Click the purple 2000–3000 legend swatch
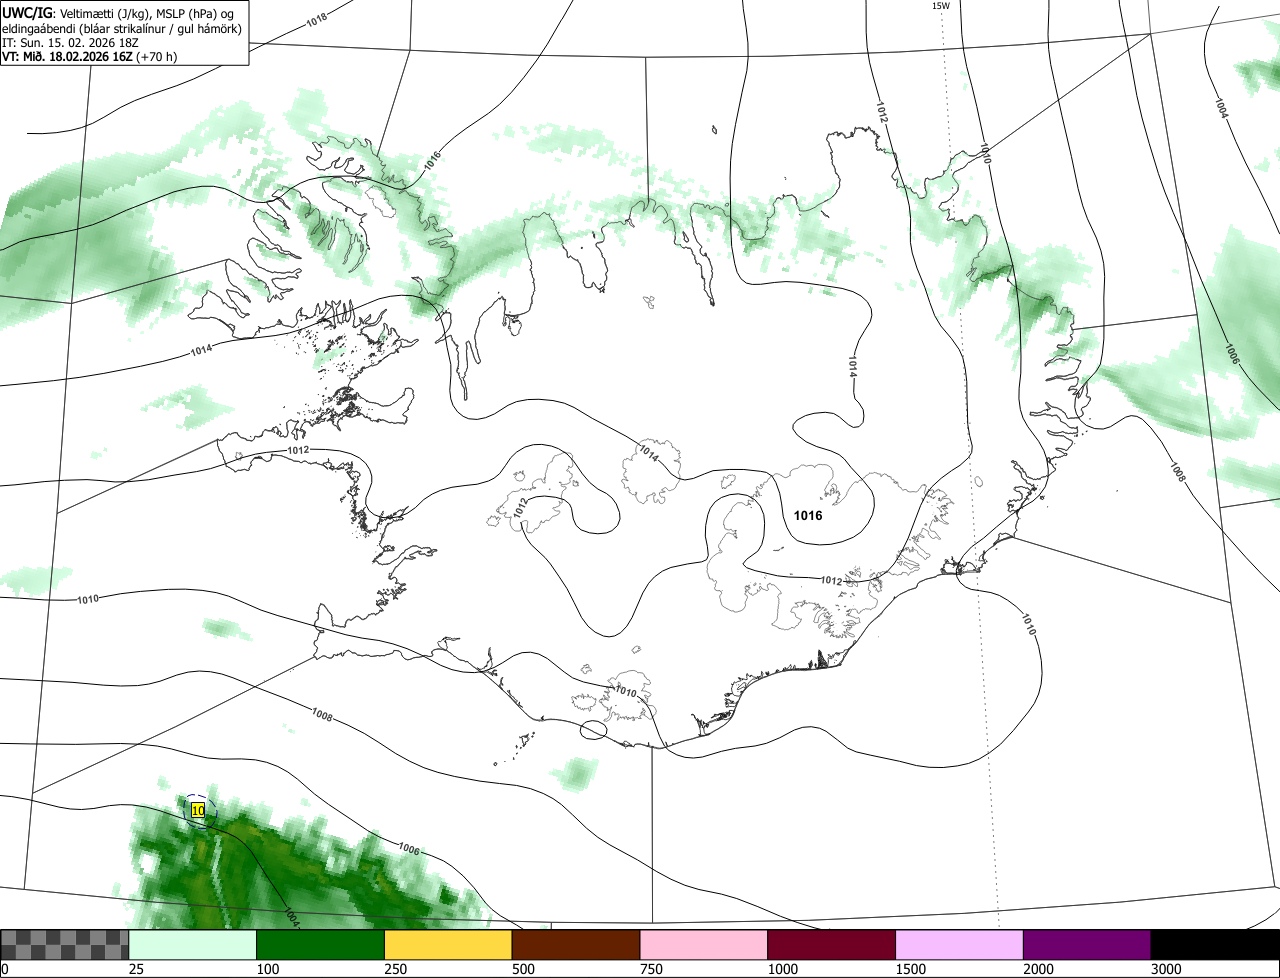This screenshot has width=1280, height=978. point(1087,945)
